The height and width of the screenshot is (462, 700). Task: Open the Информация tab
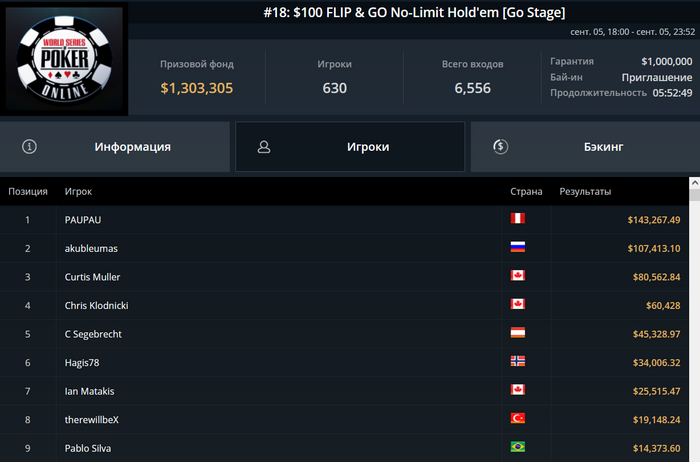coord(115,147)
